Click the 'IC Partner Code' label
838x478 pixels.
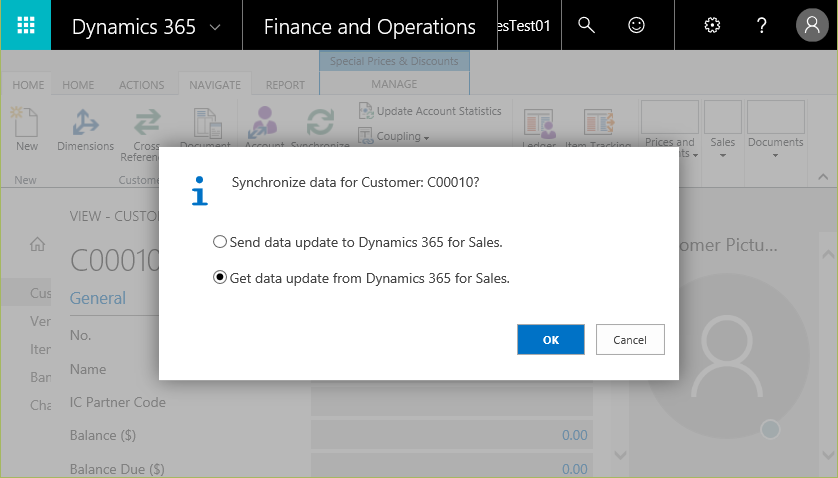click(118, 402)
